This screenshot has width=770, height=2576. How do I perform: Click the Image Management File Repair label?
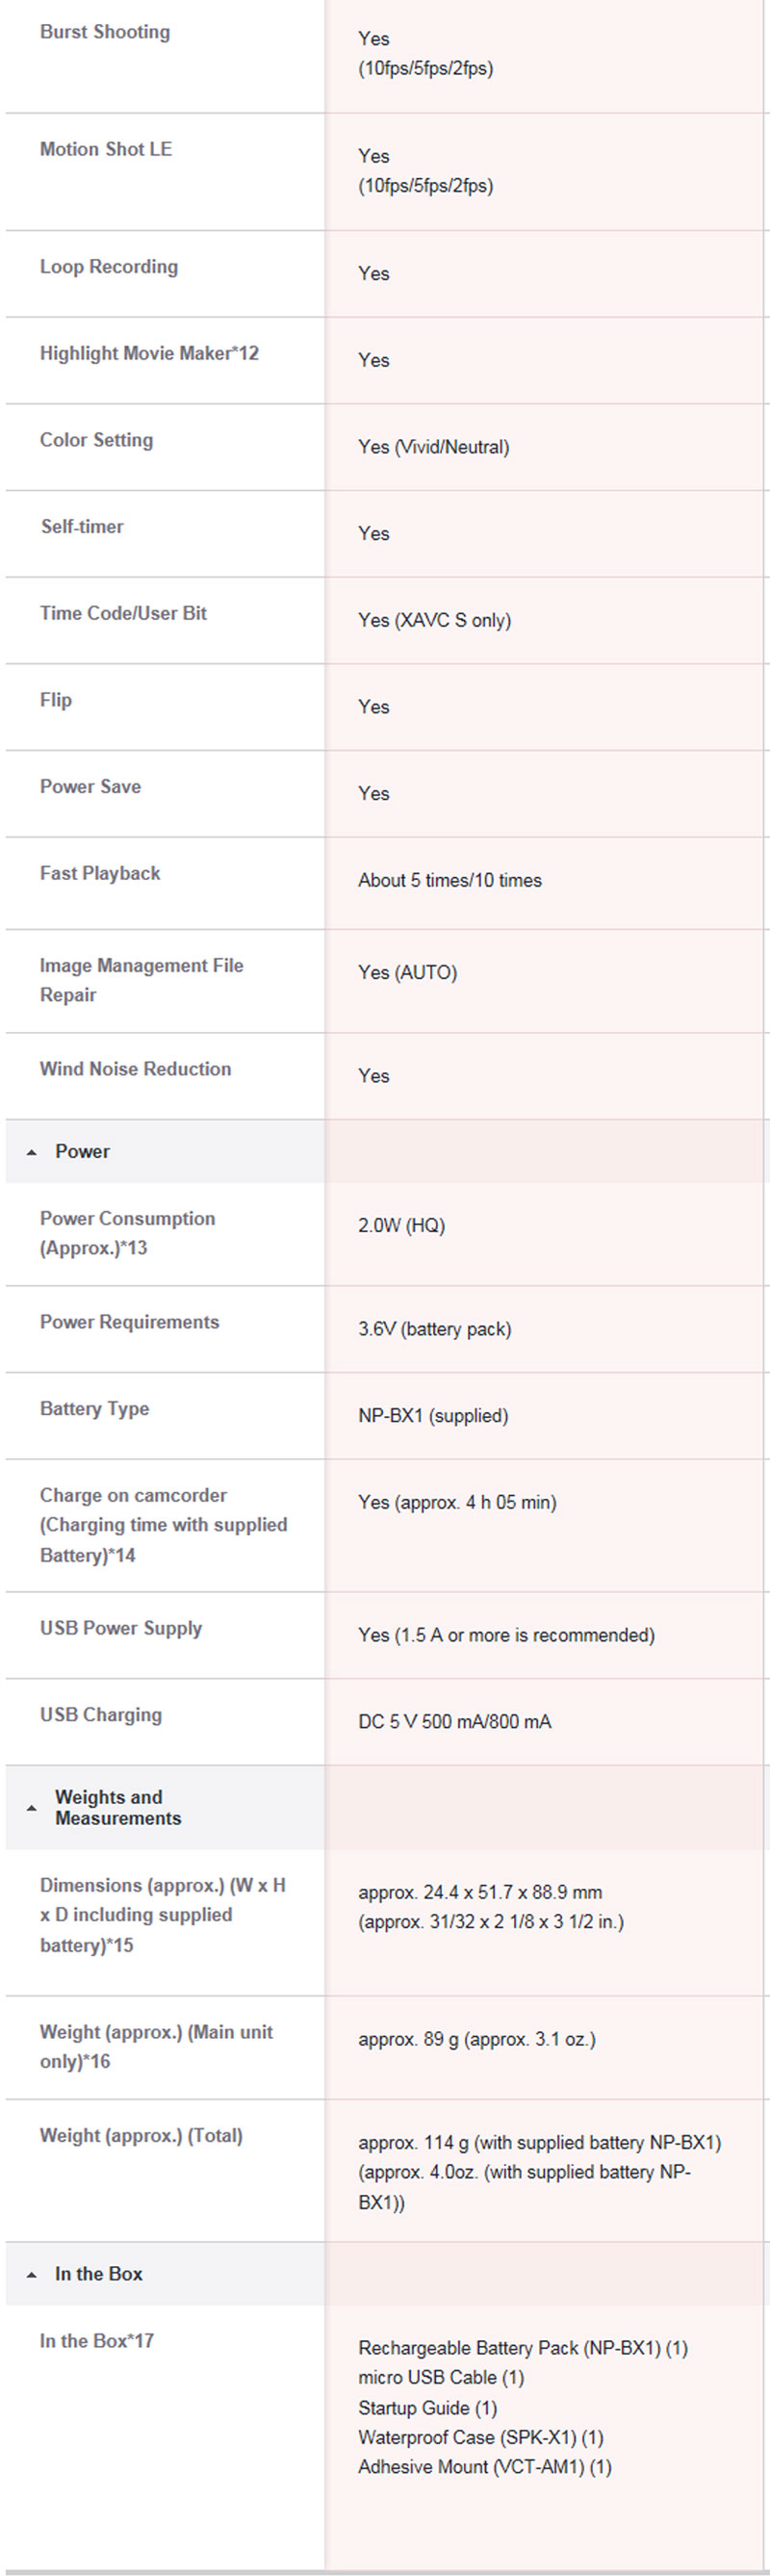pyautogui.click(x=141, y=980)
